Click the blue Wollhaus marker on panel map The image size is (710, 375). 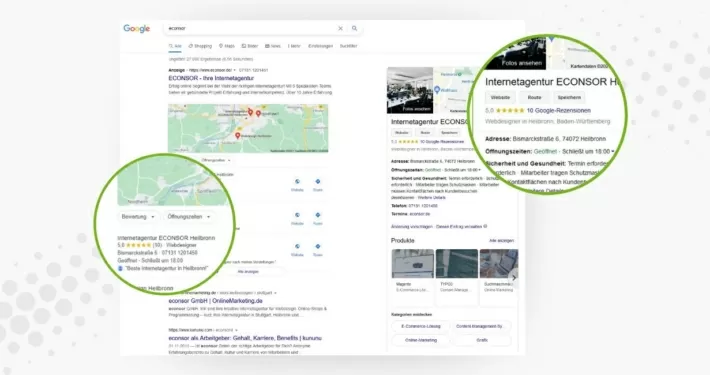[437, 90]
